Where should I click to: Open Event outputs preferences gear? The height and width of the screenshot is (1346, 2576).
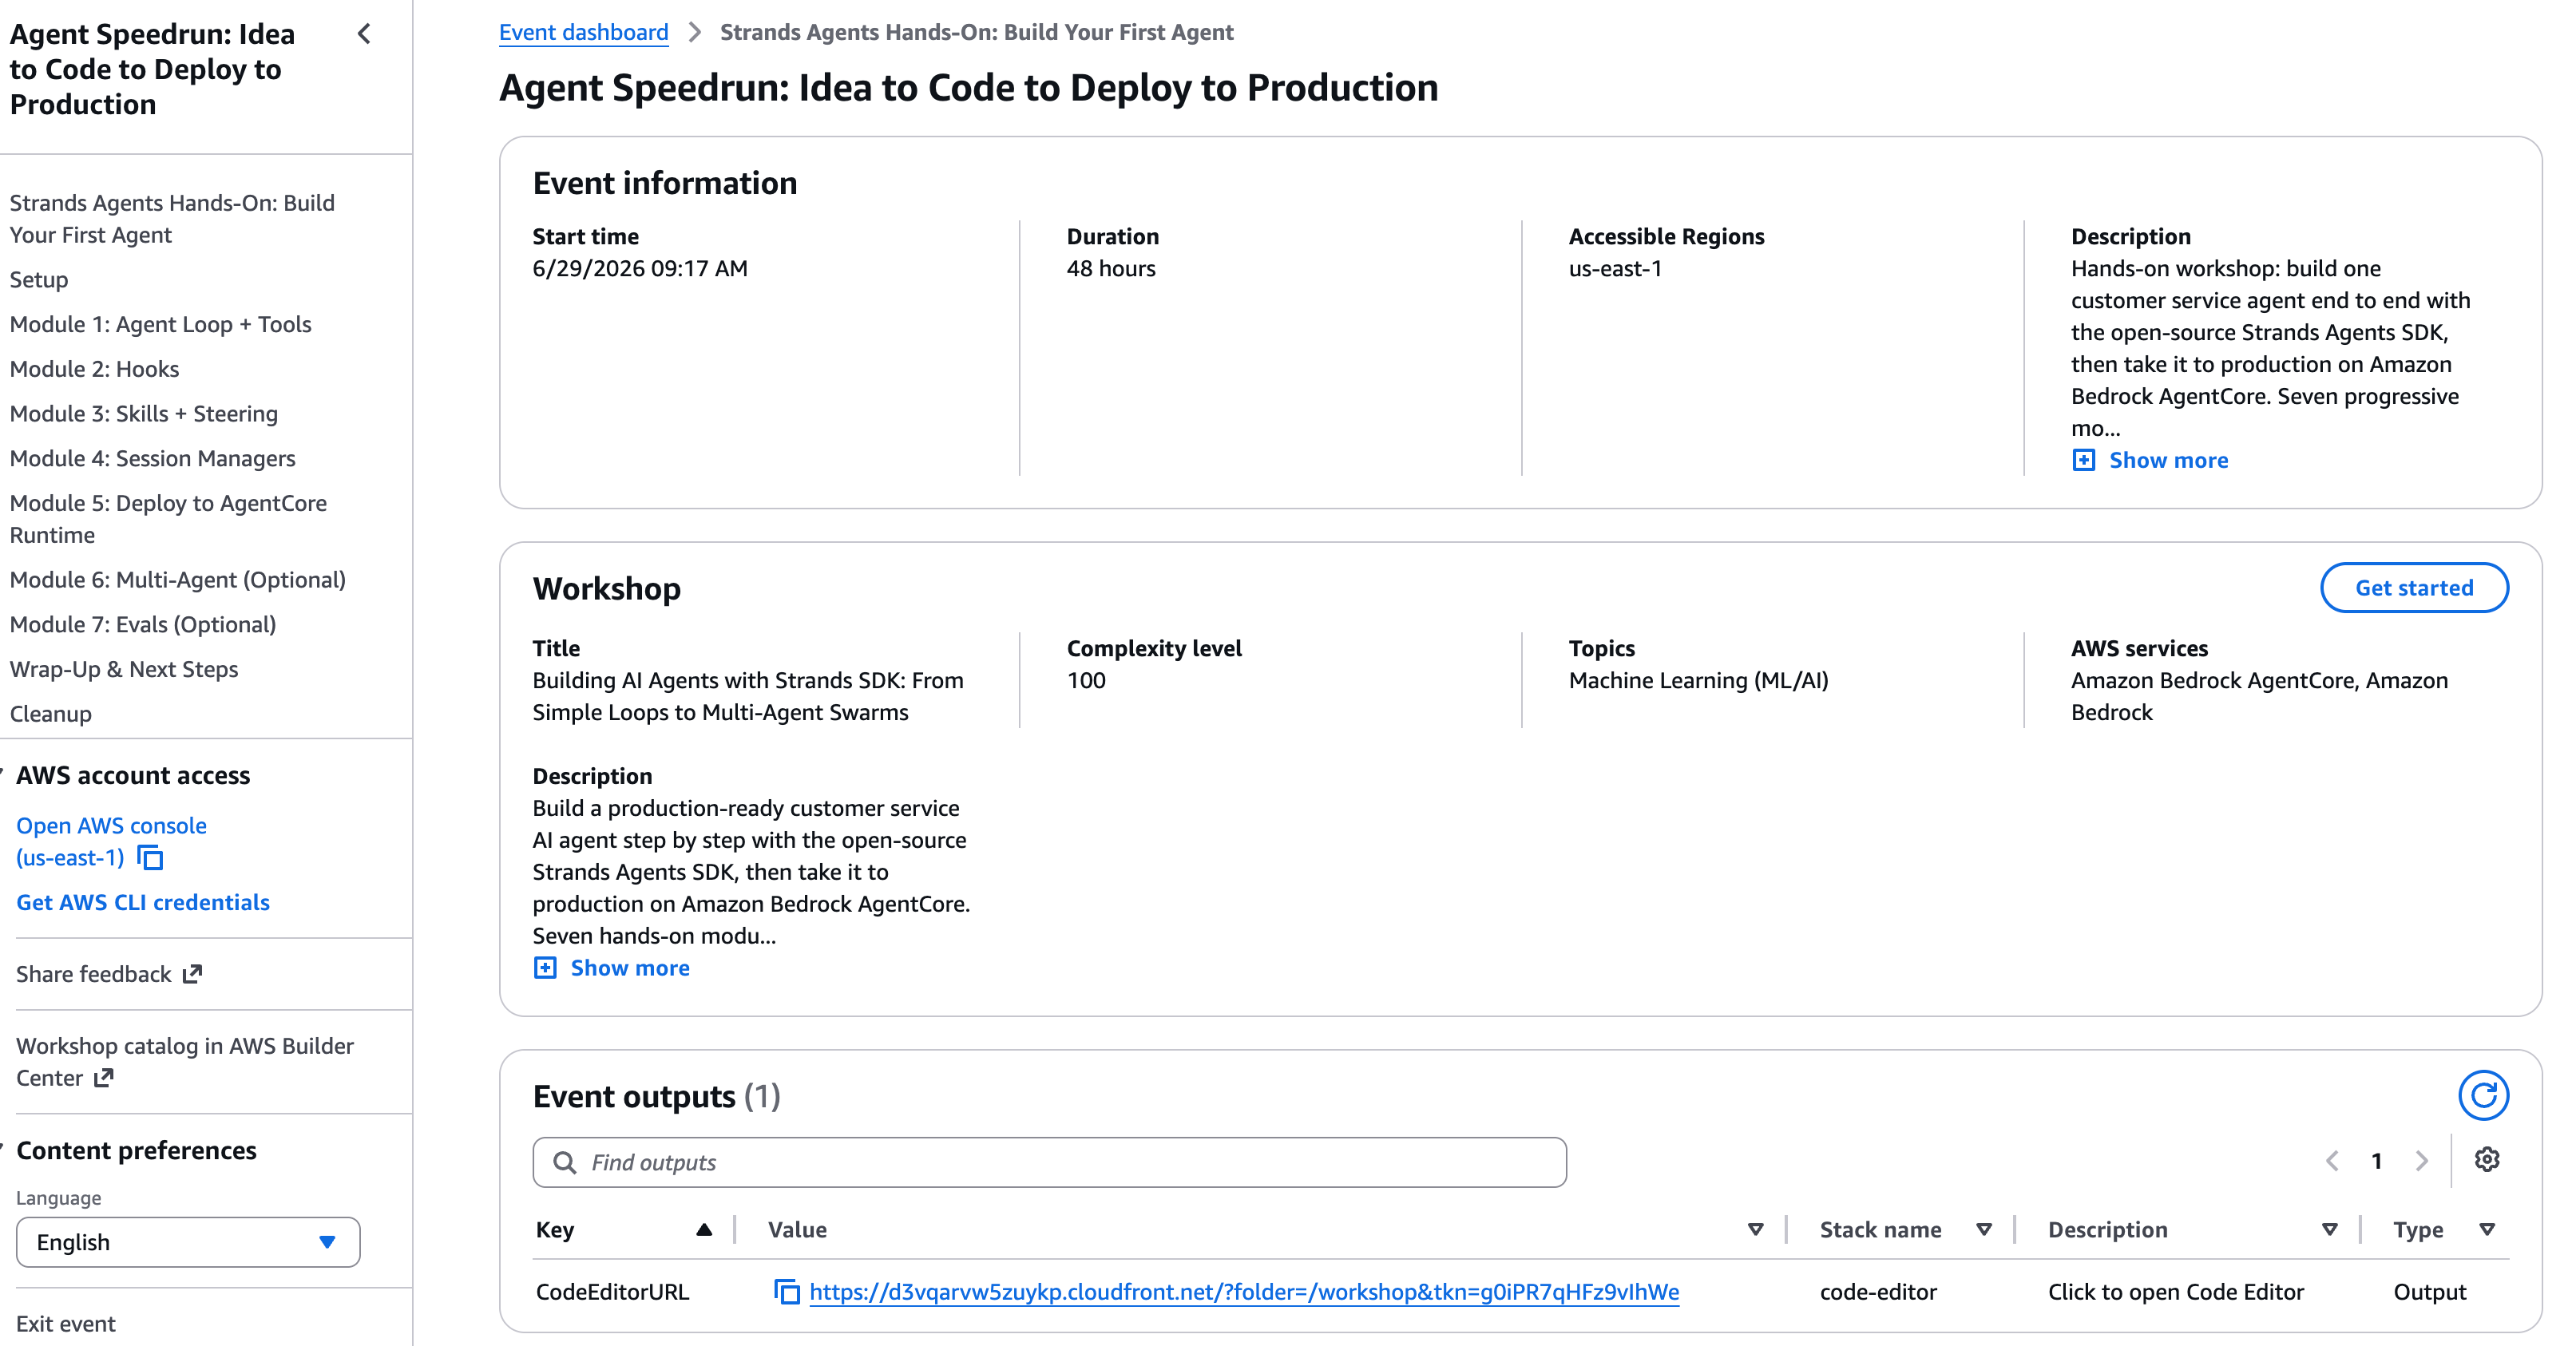tap(2487, 1160)
